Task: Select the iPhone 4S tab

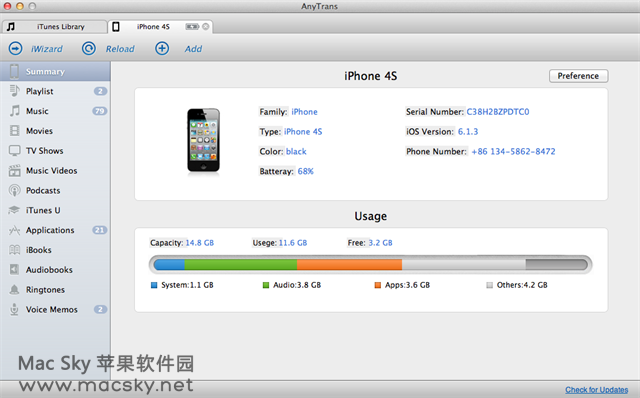Action: coord(160,27)
